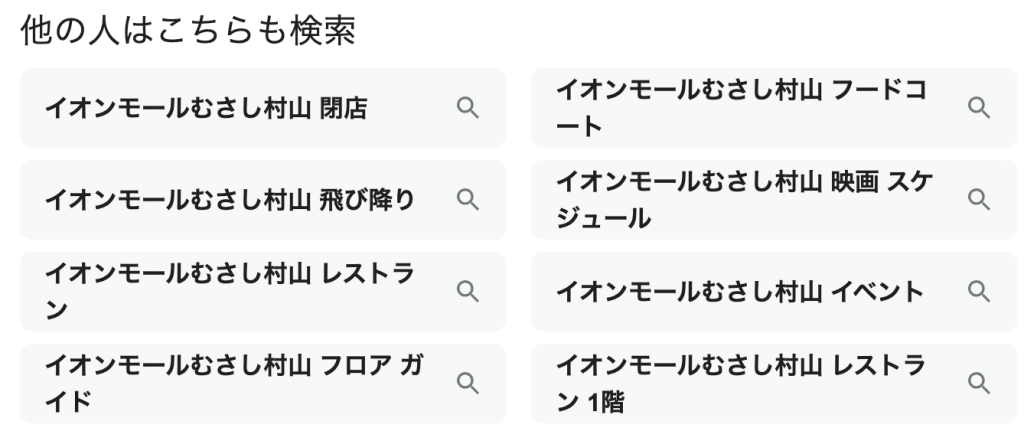Screen dimensions: 1024x441
Task: Click the 他の人はこちらも検索 heading
Action: pos(188,31)
